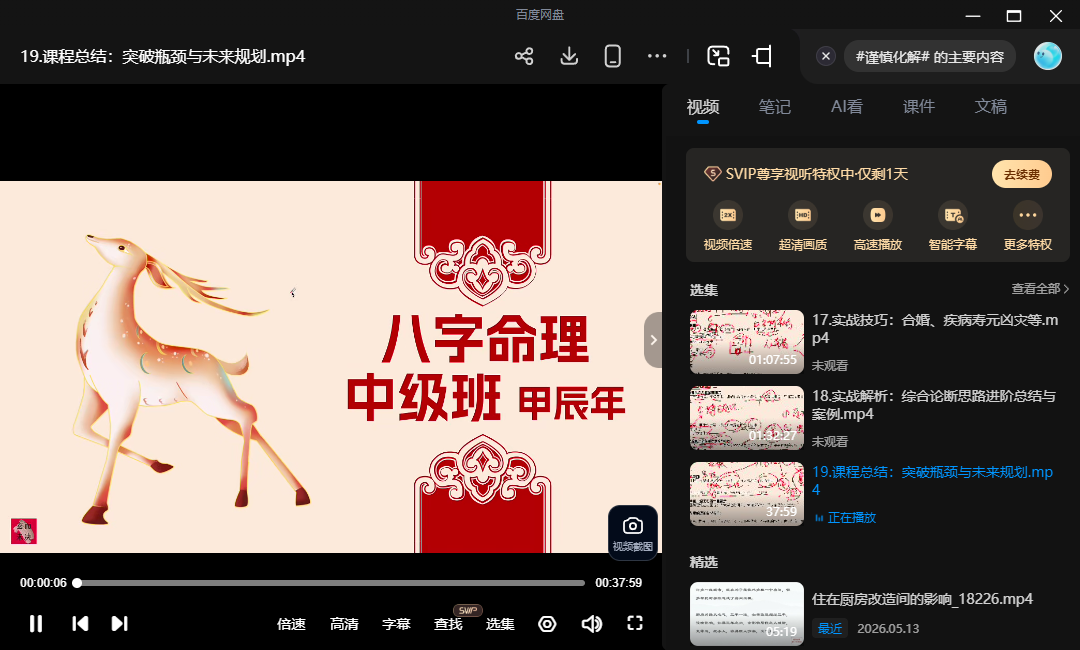Click the 00:37:59 total duration text
1080x650 pixels.
[619, 583]
